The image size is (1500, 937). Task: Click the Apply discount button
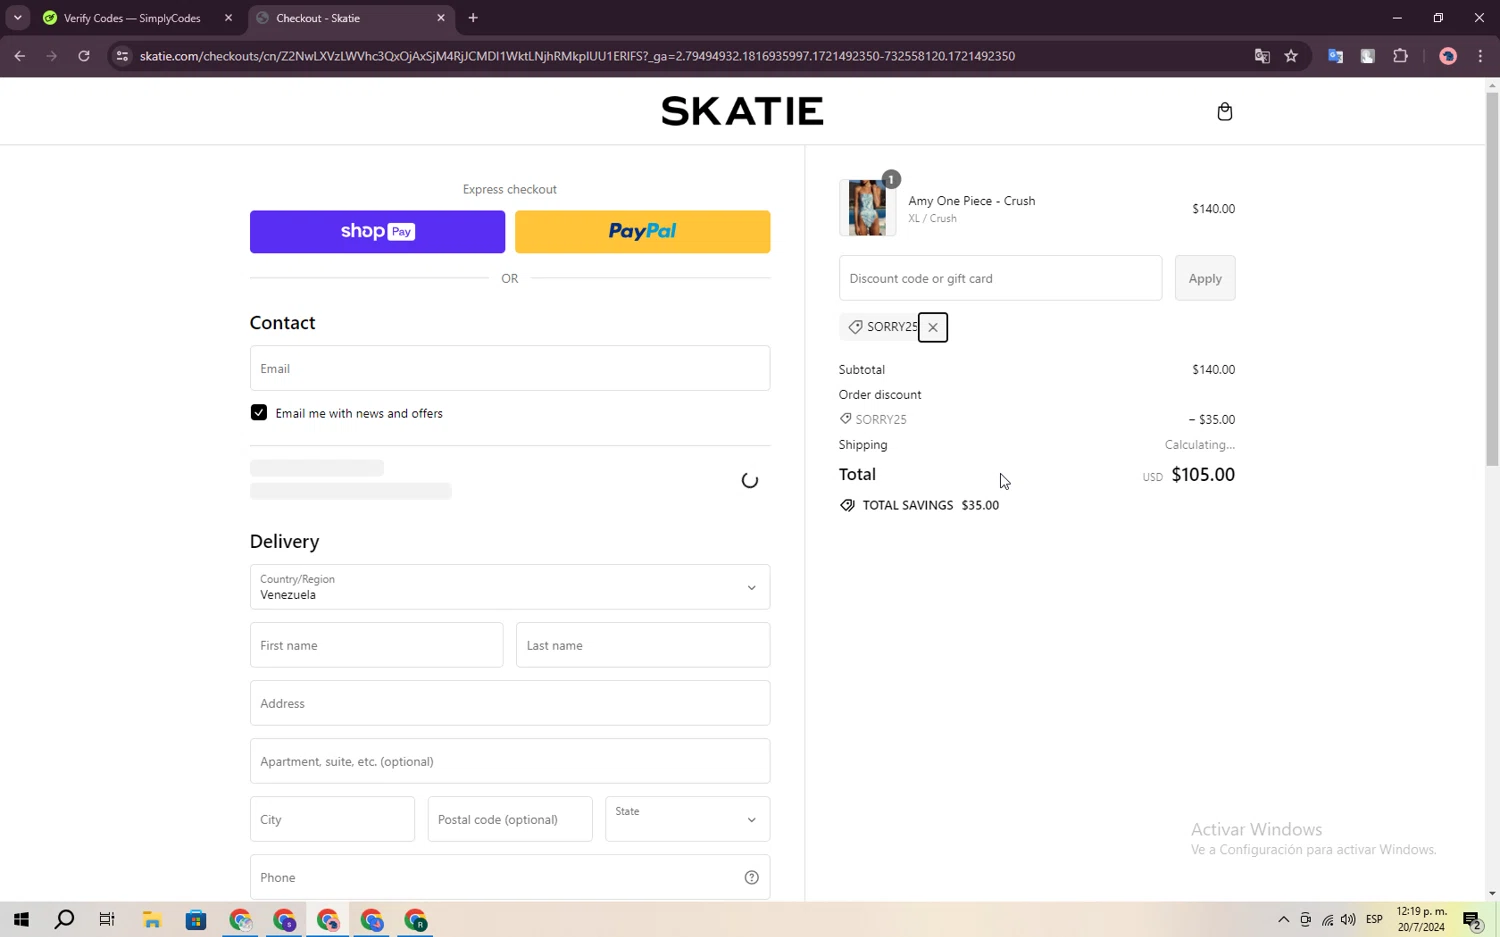coord(1204,278)
